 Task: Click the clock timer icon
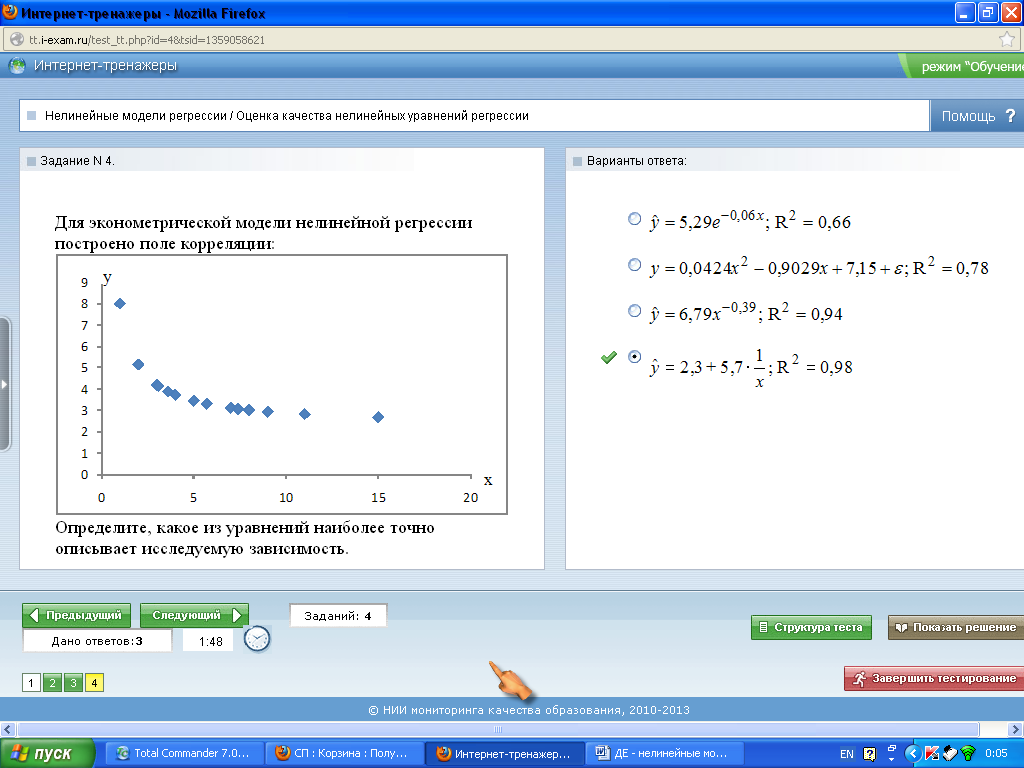coord(257,639)
